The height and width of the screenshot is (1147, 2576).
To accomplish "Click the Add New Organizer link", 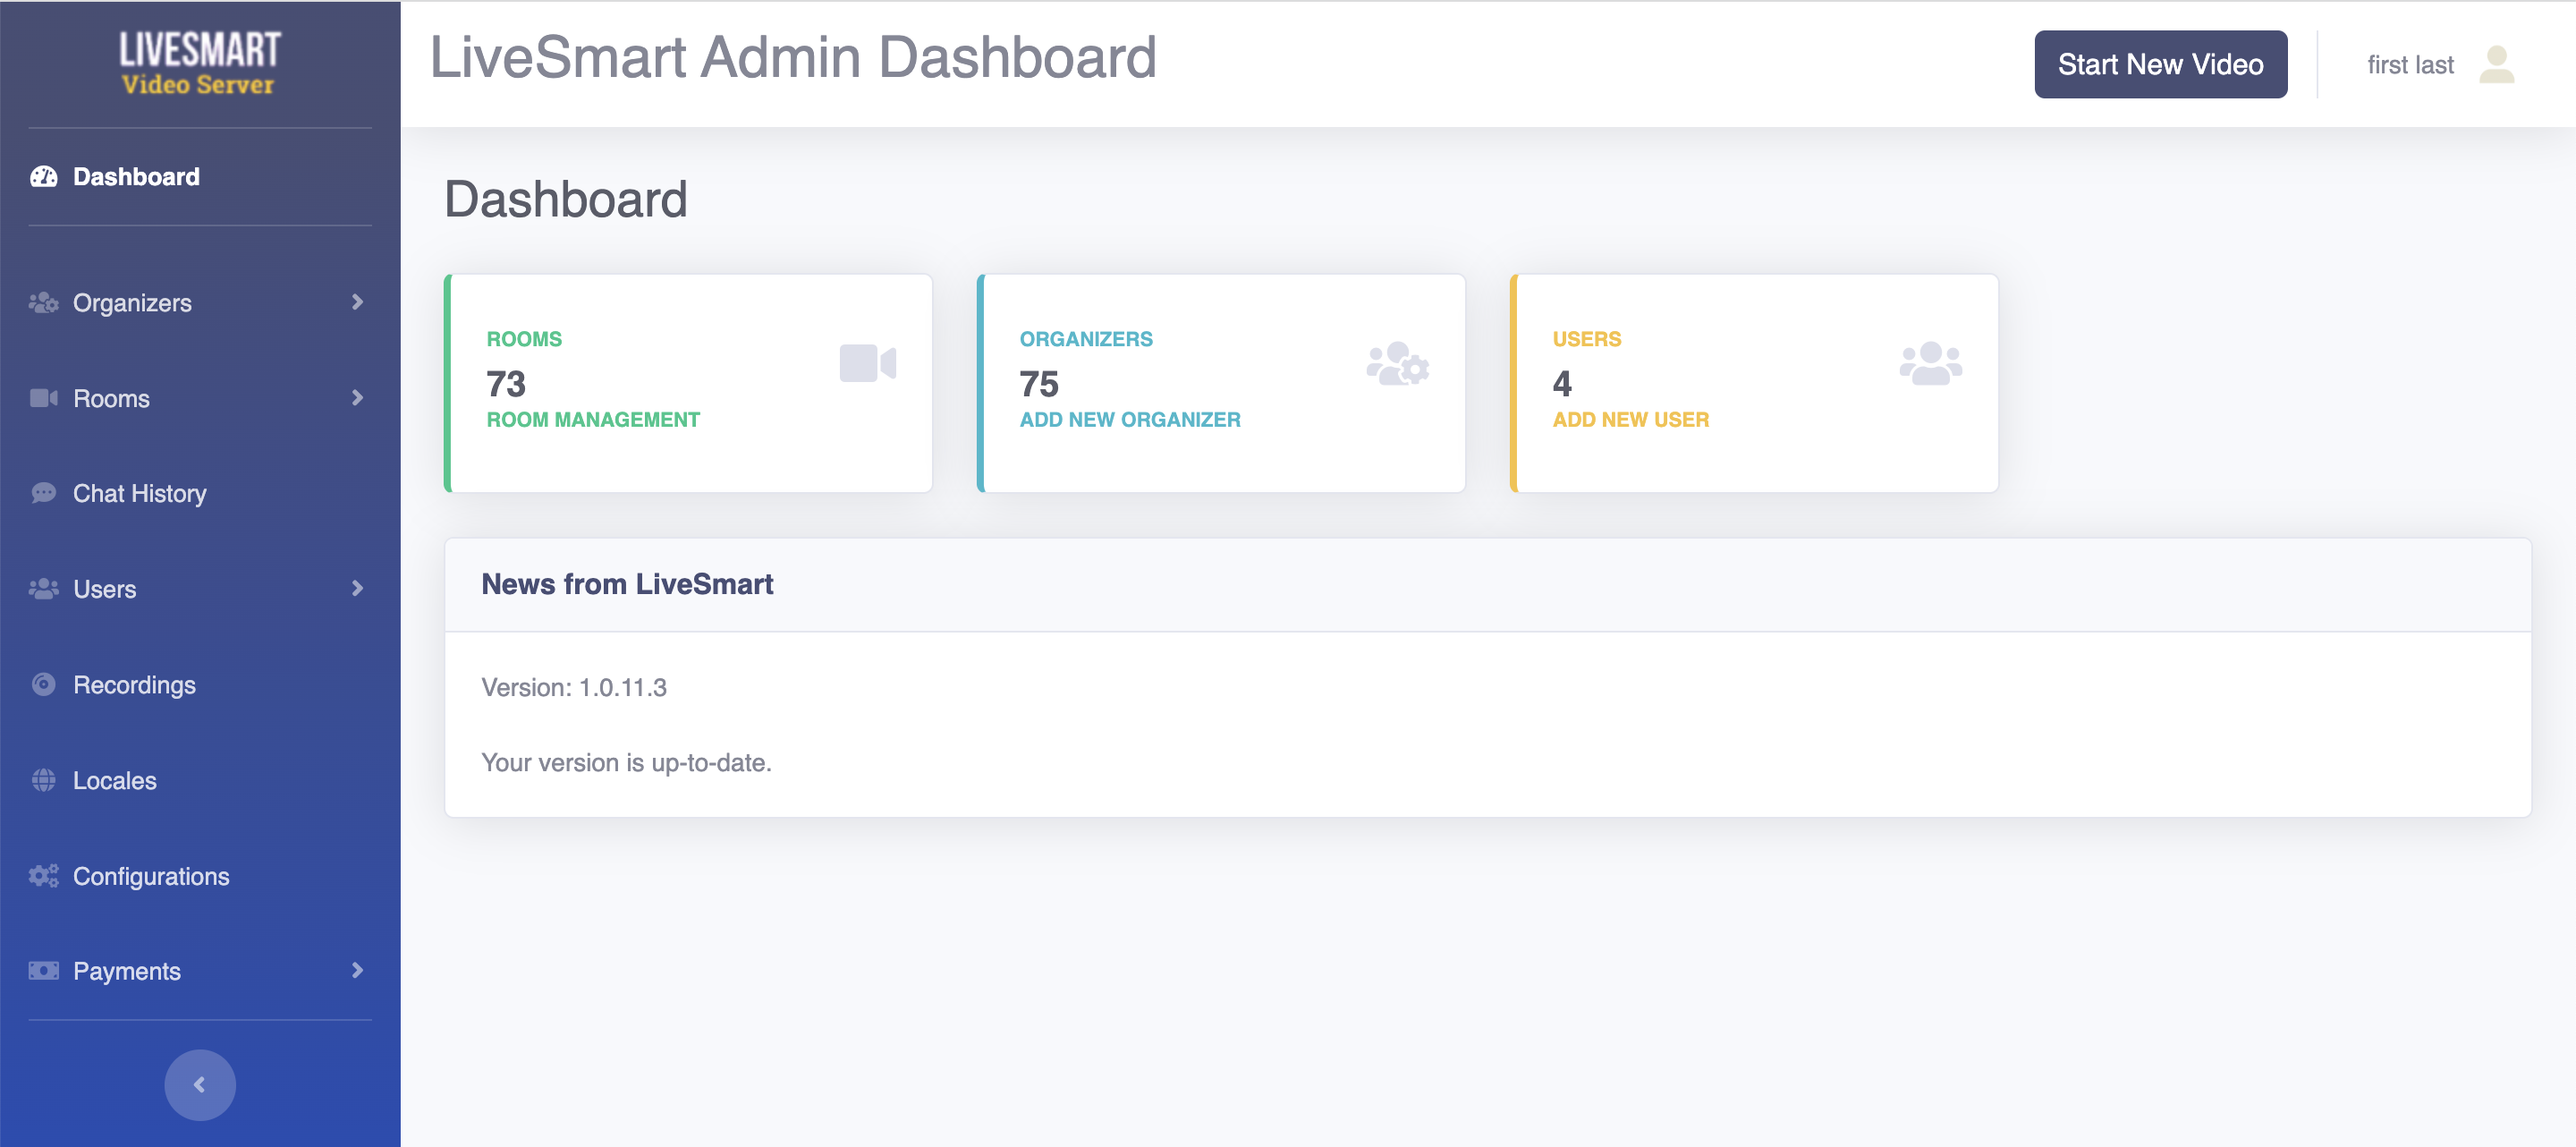I will tap(1129, 420).
